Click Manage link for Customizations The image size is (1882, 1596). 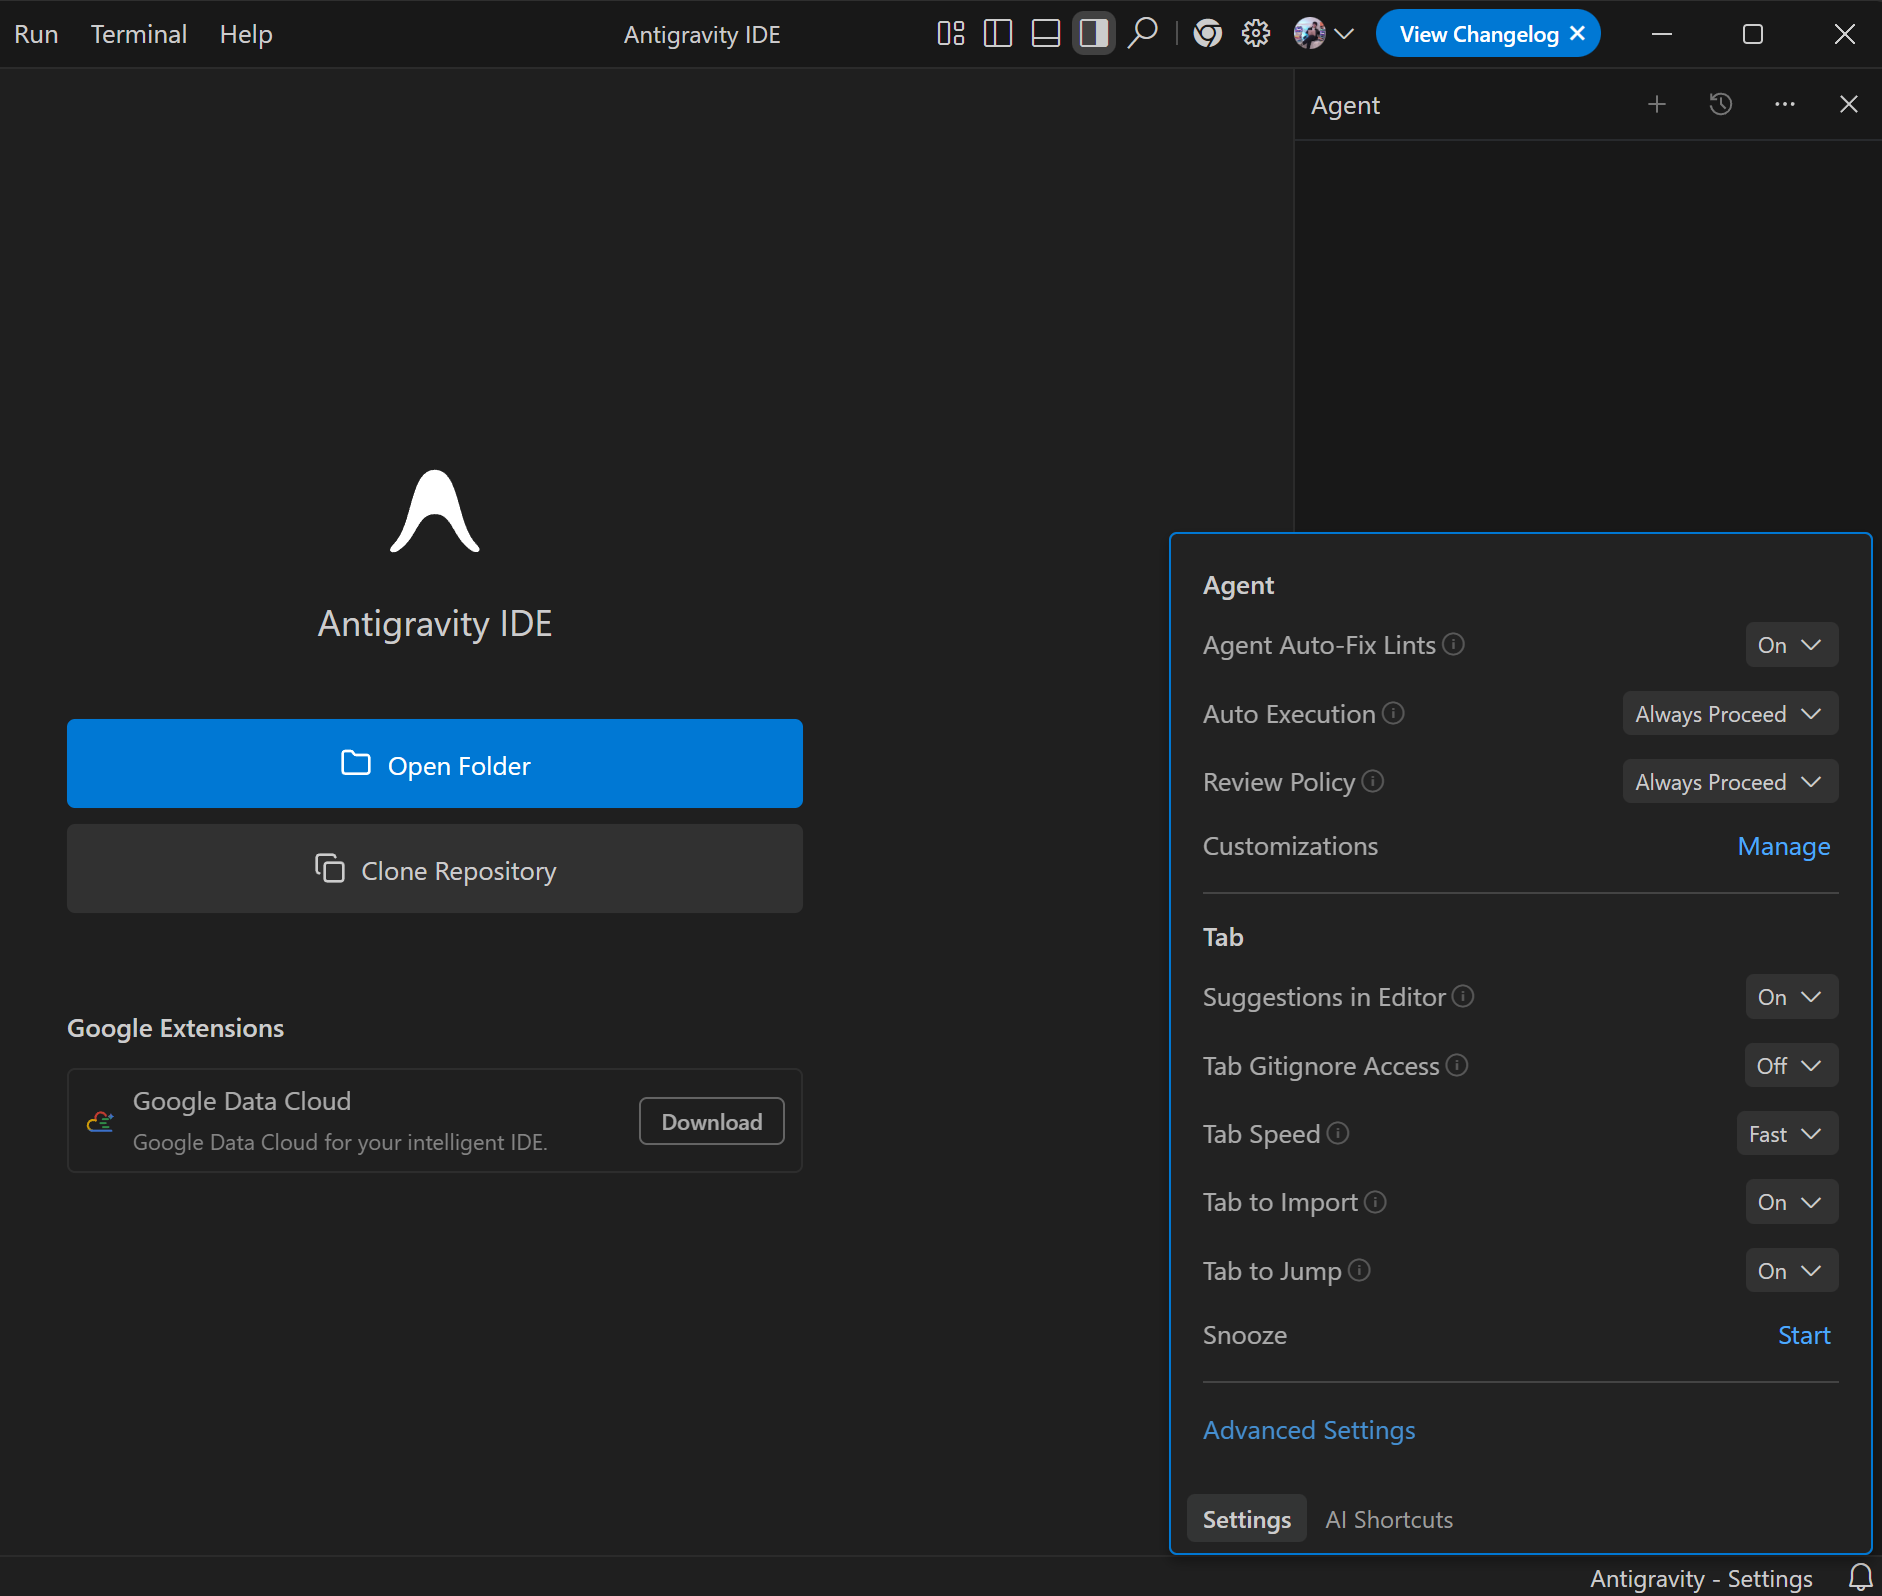1784,846
